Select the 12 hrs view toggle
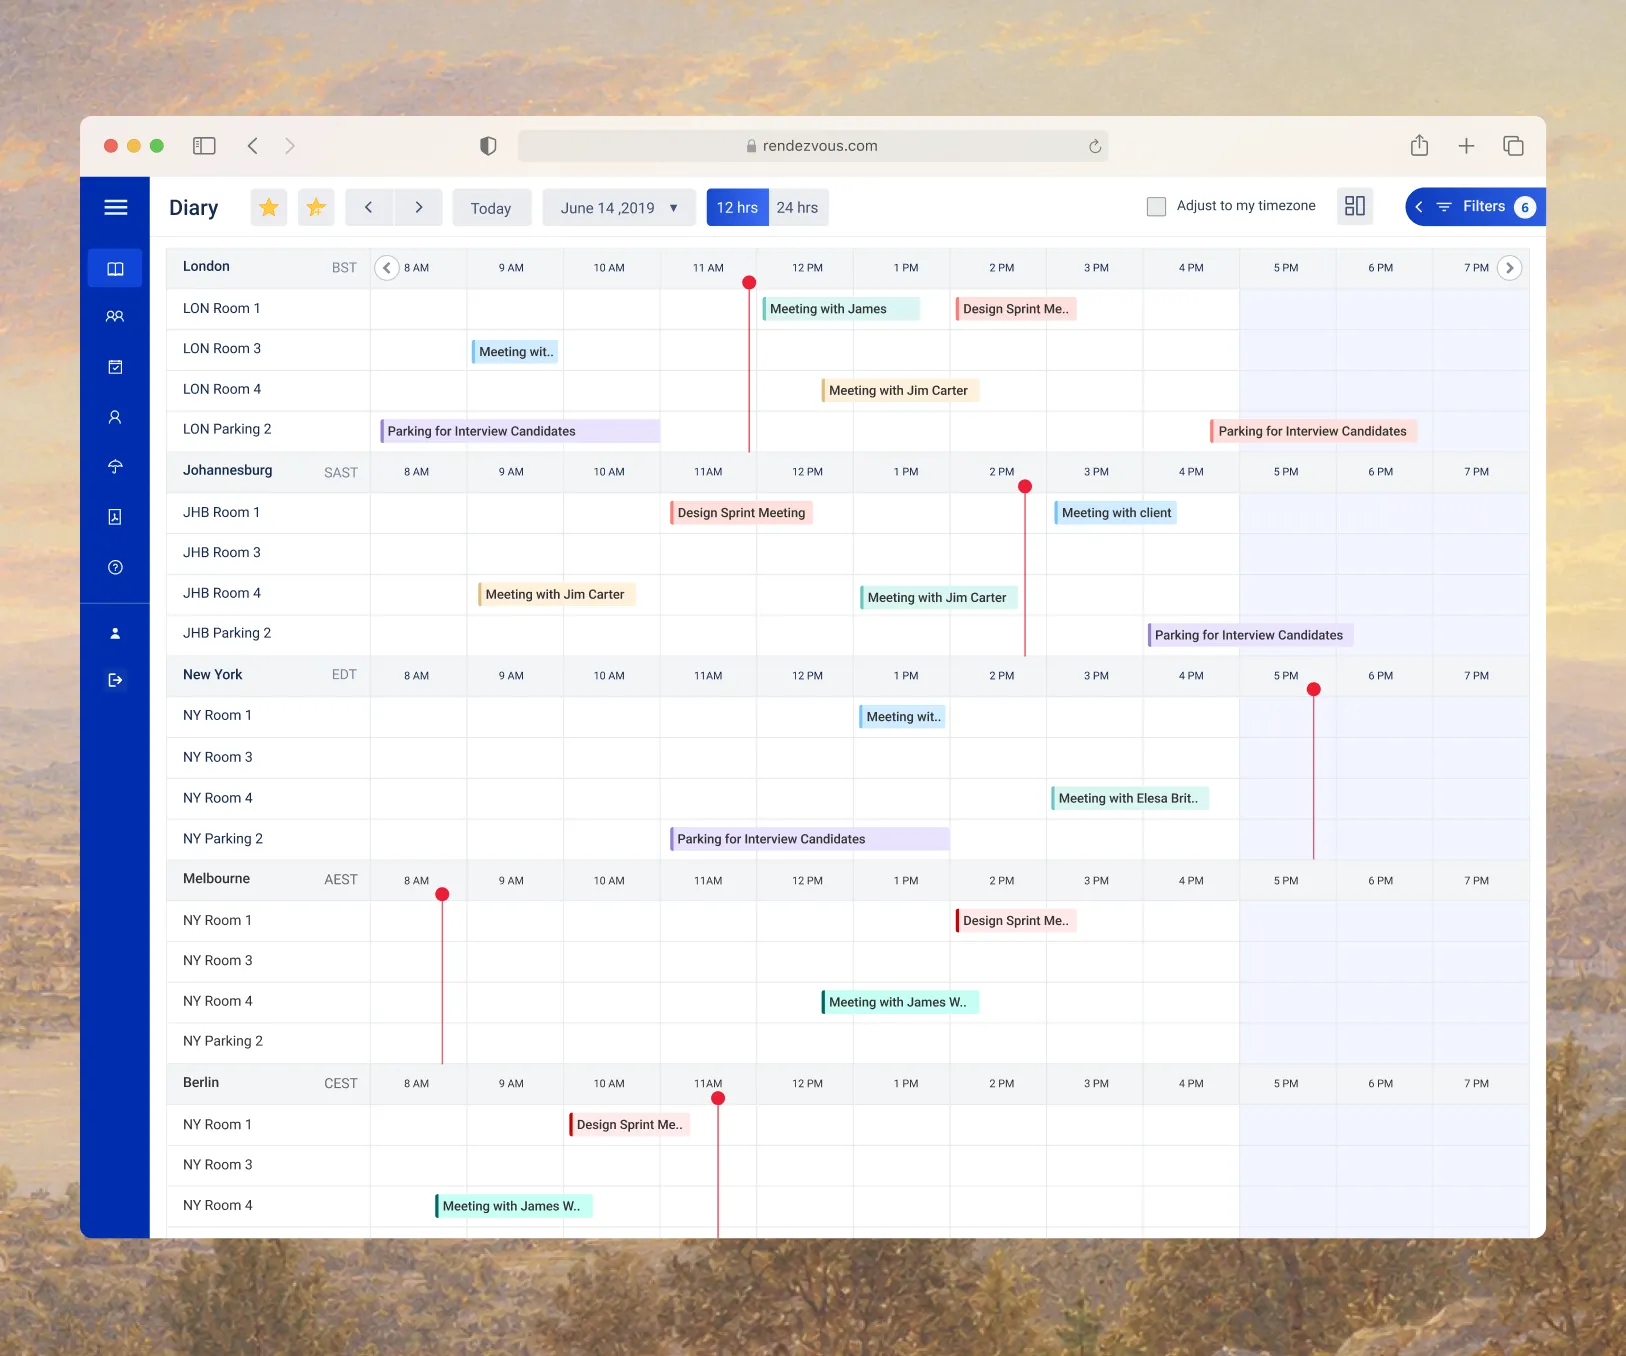 [x=737, y=207]
